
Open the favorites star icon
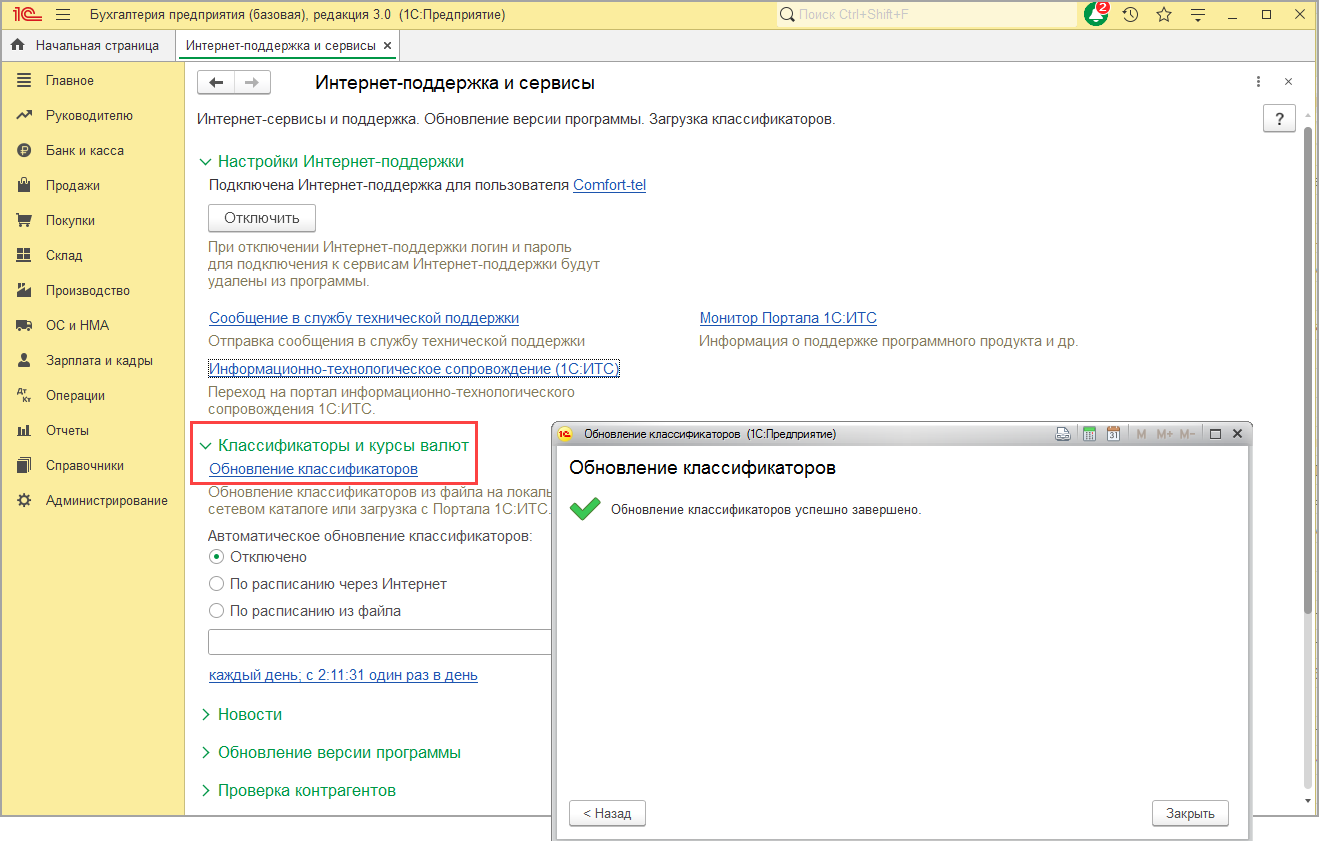click(1164, 15)
